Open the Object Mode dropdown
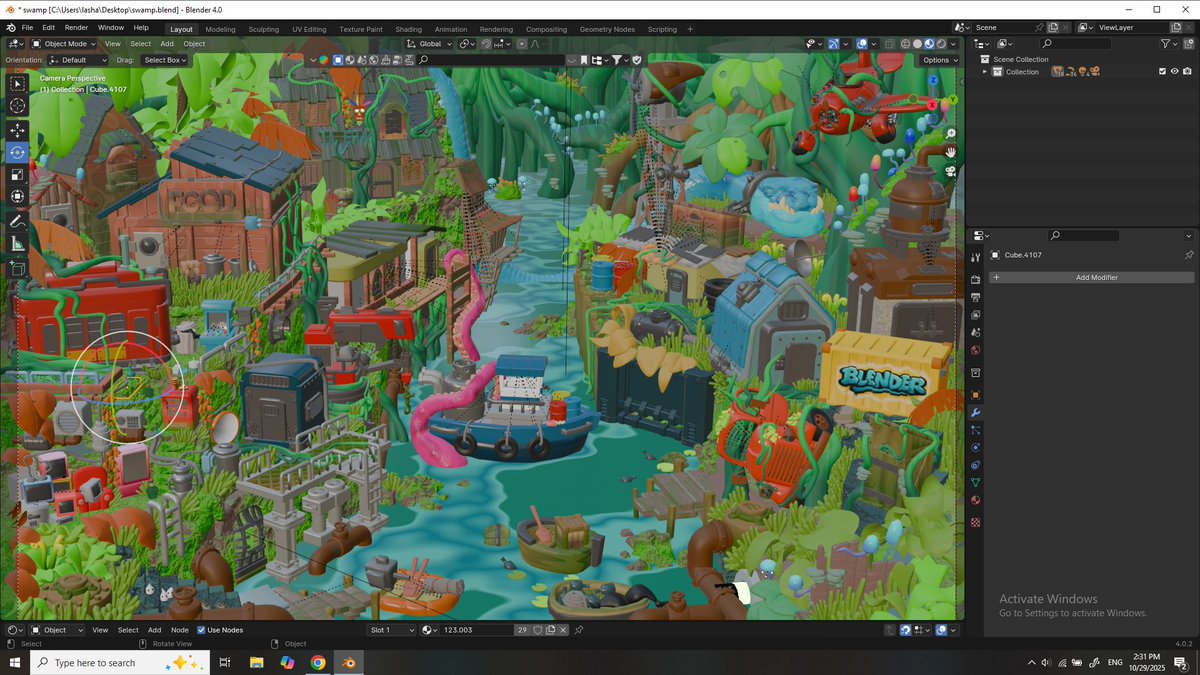Viewport: 1200px width, 675px height. pos(64,43)
